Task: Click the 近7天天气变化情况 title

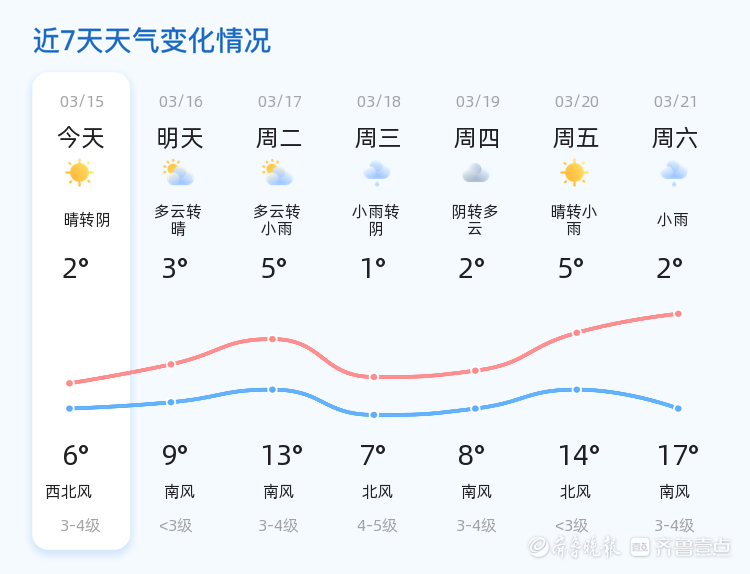Action: point(151,41)
